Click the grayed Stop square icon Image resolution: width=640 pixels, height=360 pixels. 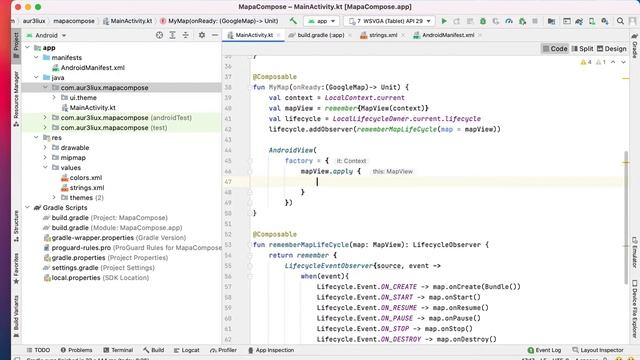tap(535, 21)
